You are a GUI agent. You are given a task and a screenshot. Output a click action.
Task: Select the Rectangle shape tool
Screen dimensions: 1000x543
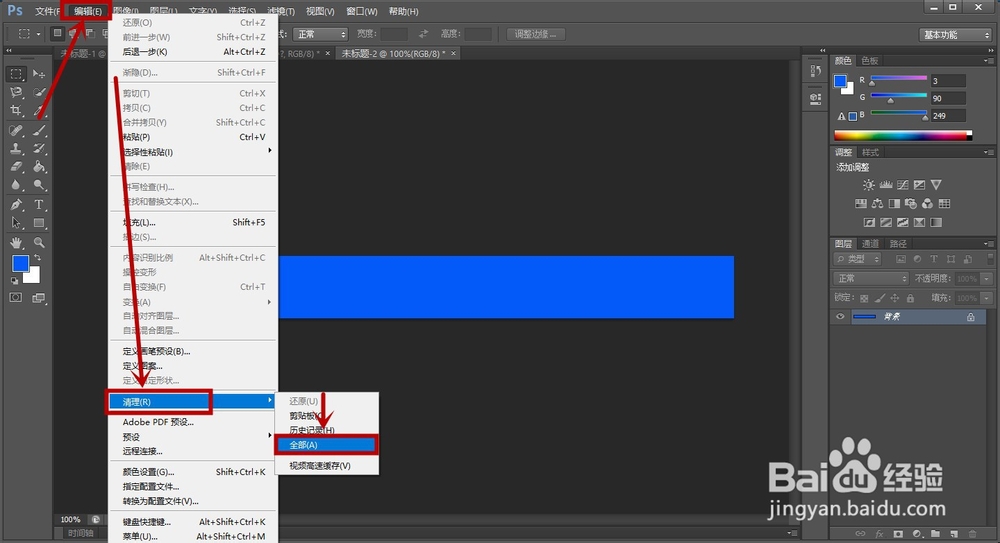[x=39, y=223]
